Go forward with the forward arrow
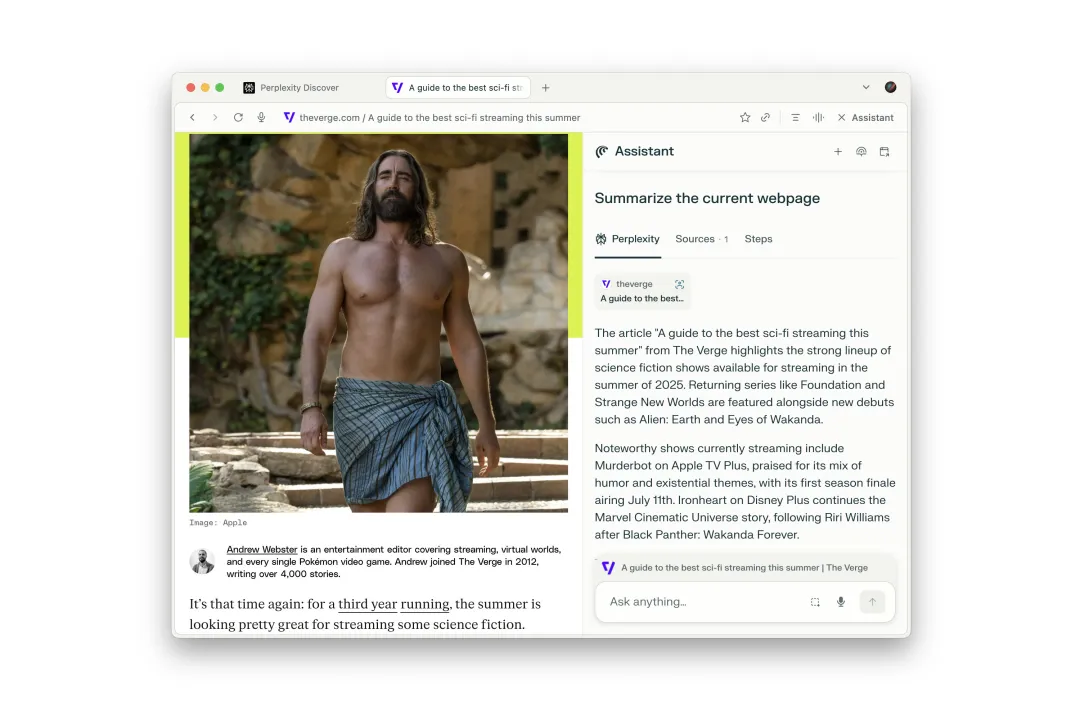The image size is (1080, 720). (215, 118)
